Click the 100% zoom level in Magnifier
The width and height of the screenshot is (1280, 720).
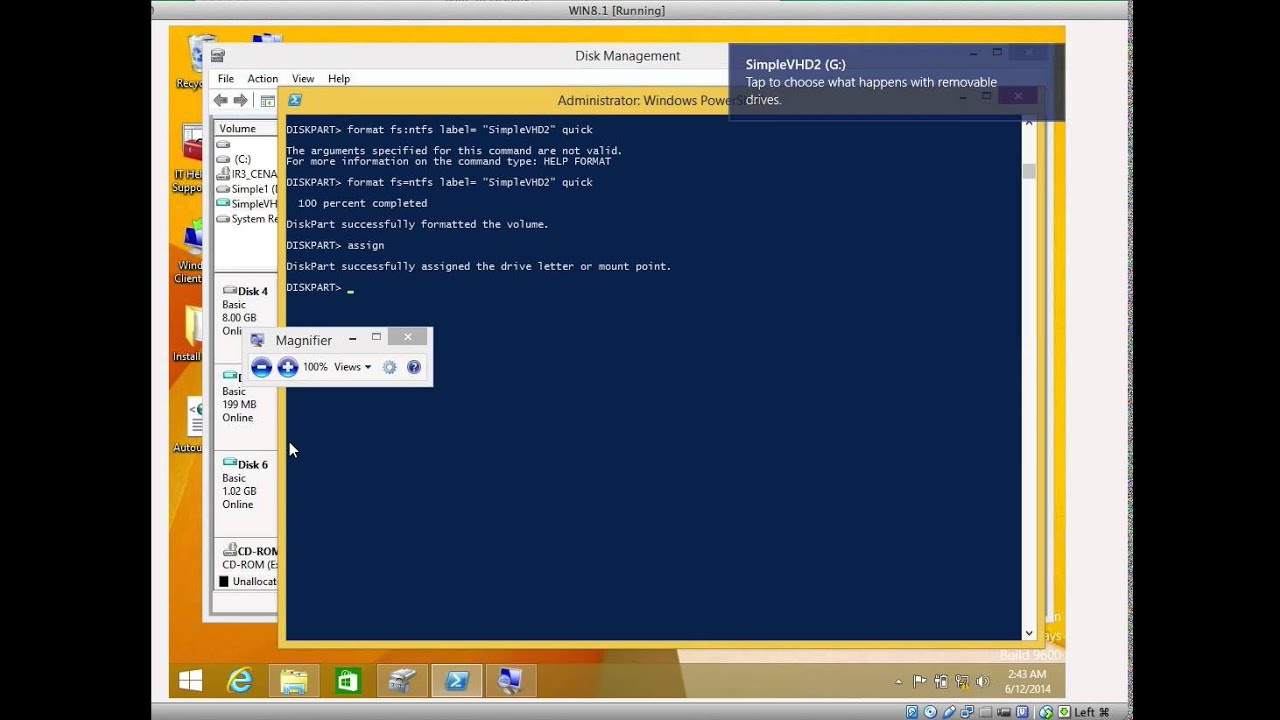pos(315,367)
